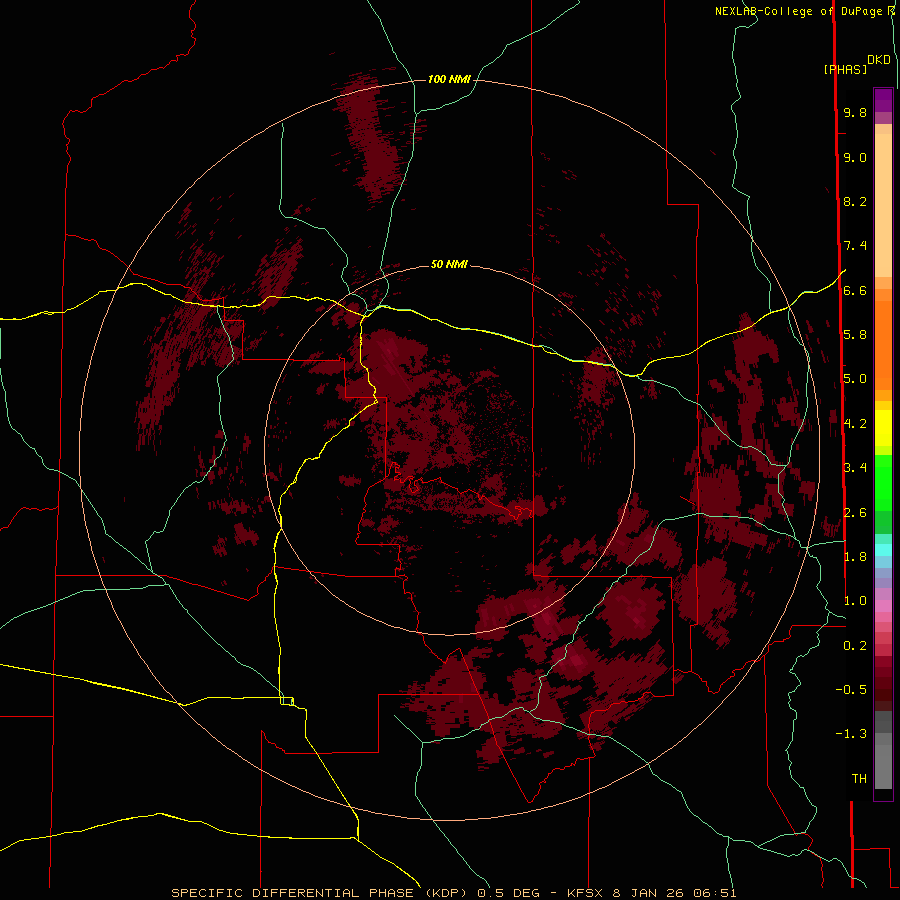Click the 6.6 value on the scale

pyautogui.click(x=855, y=291)
